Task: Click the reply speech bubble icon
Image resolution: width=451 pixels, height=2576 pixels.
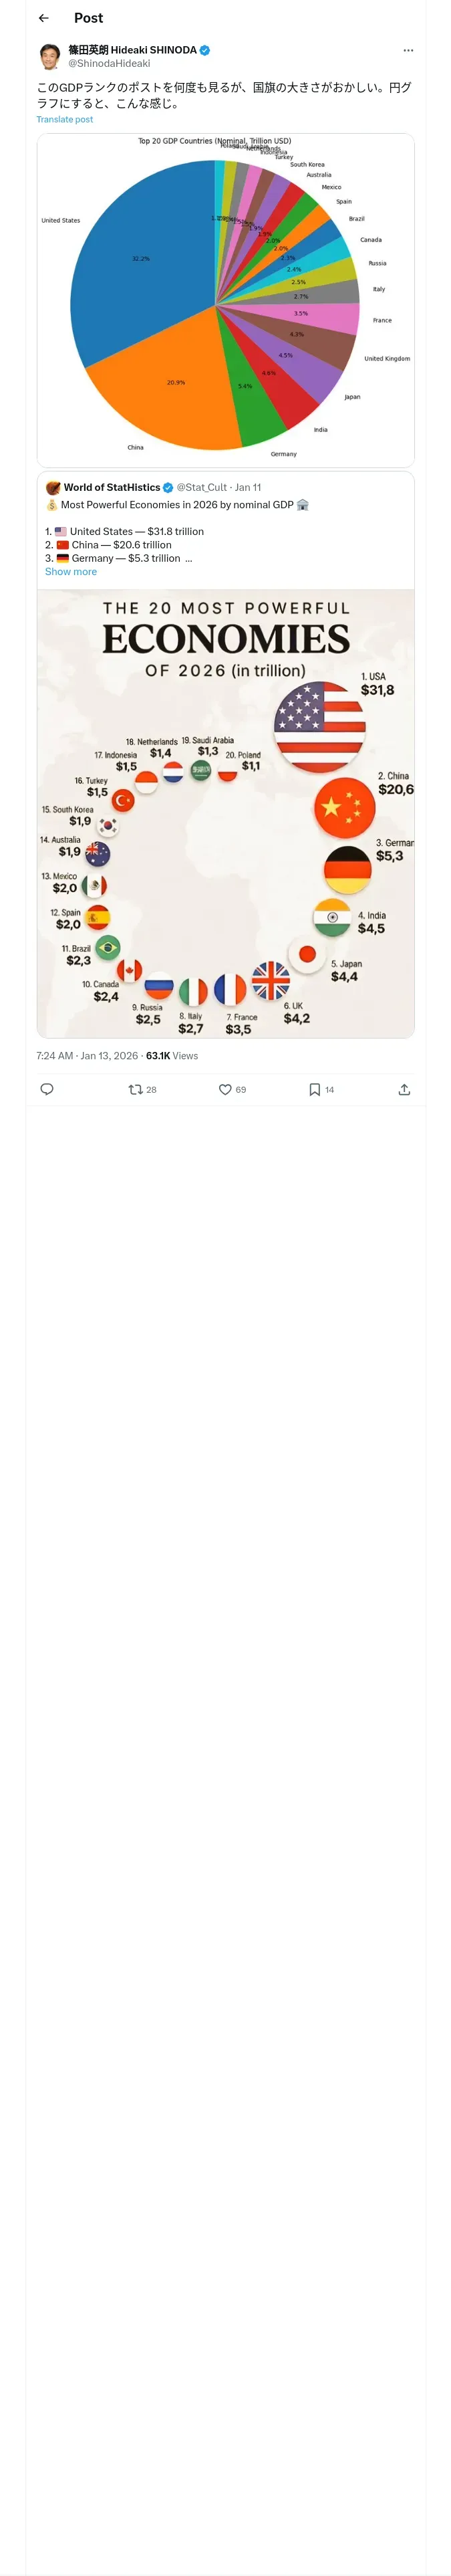Action: click(46, 1089)
